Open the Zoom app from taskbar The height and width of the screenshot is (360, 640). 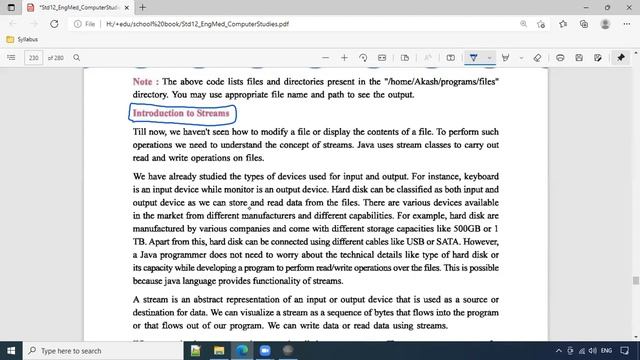265,351
